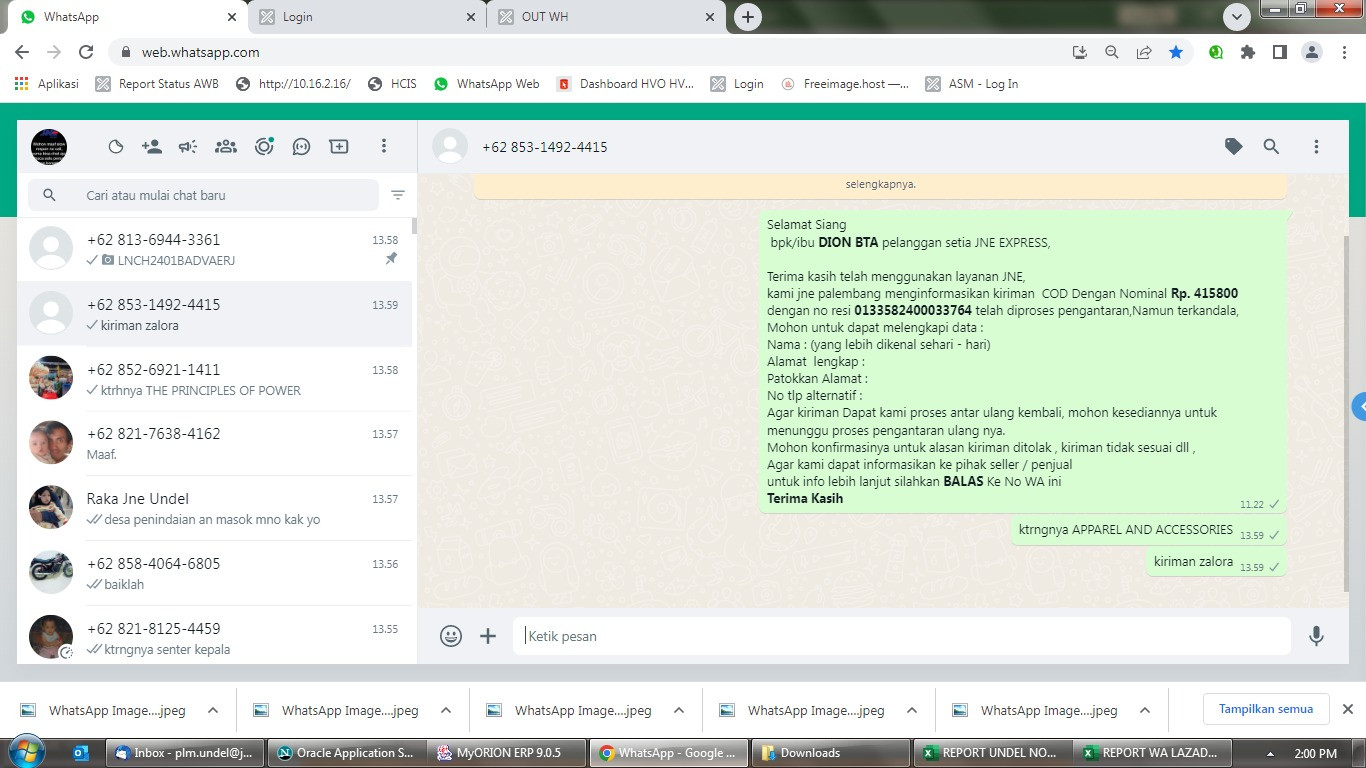Open the Aplikasi bookmarks shortcut
The height and width of the screenshot is (768, 1366).
click(47, 84)
